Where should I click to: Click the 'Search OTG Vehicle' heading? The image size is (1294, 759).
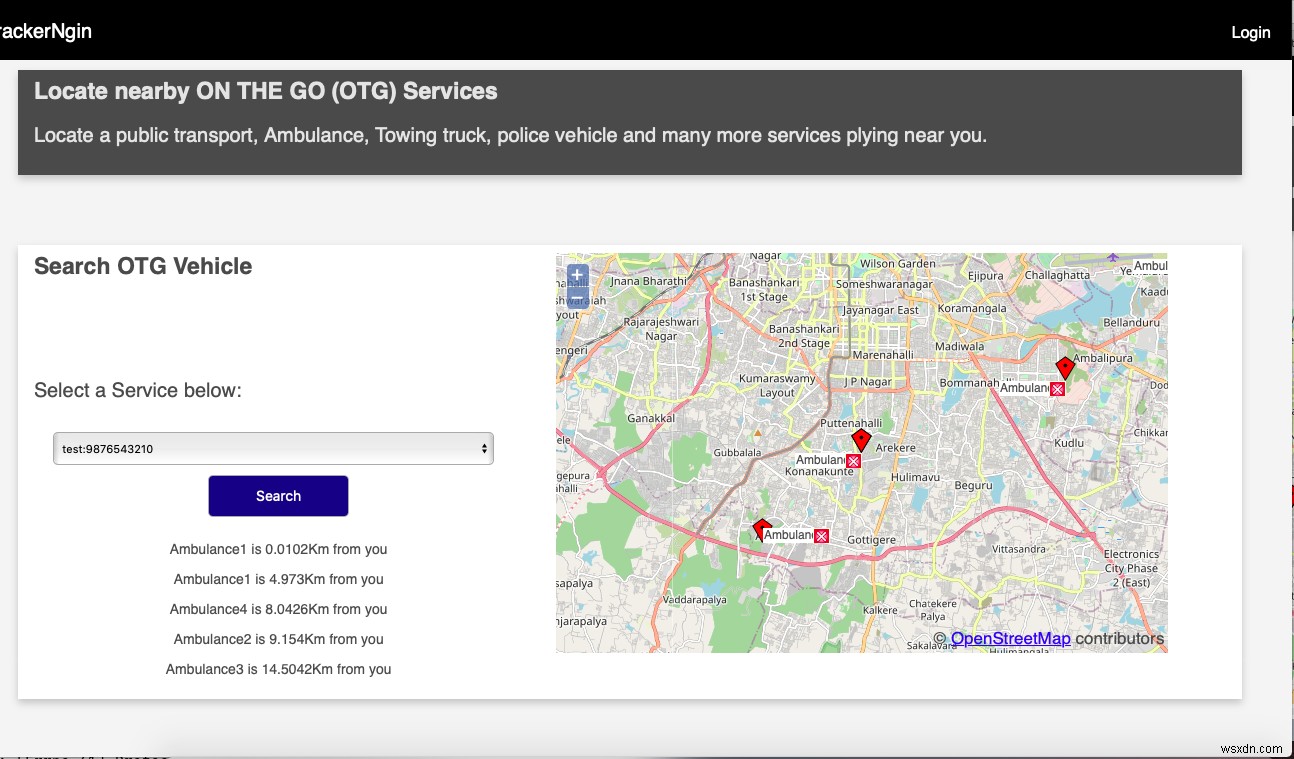click(x=143, y=266)
